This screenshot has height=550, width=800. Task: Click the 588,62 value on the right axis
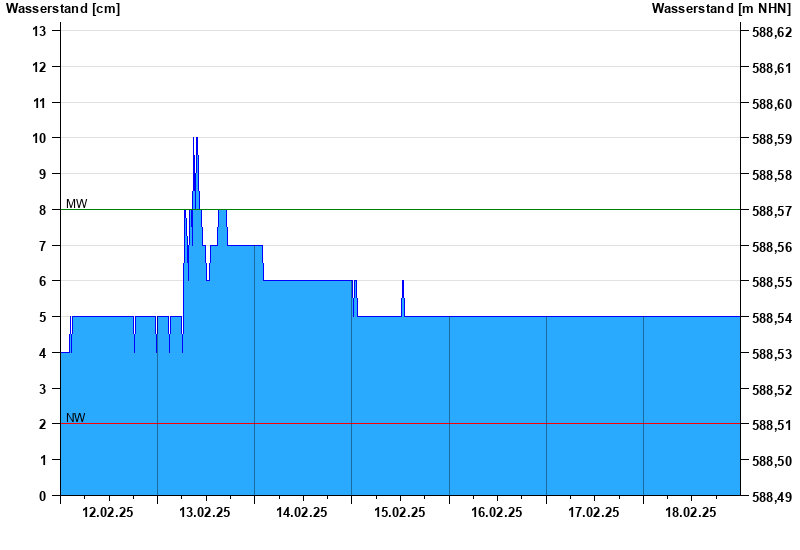(x=771, y=32)
